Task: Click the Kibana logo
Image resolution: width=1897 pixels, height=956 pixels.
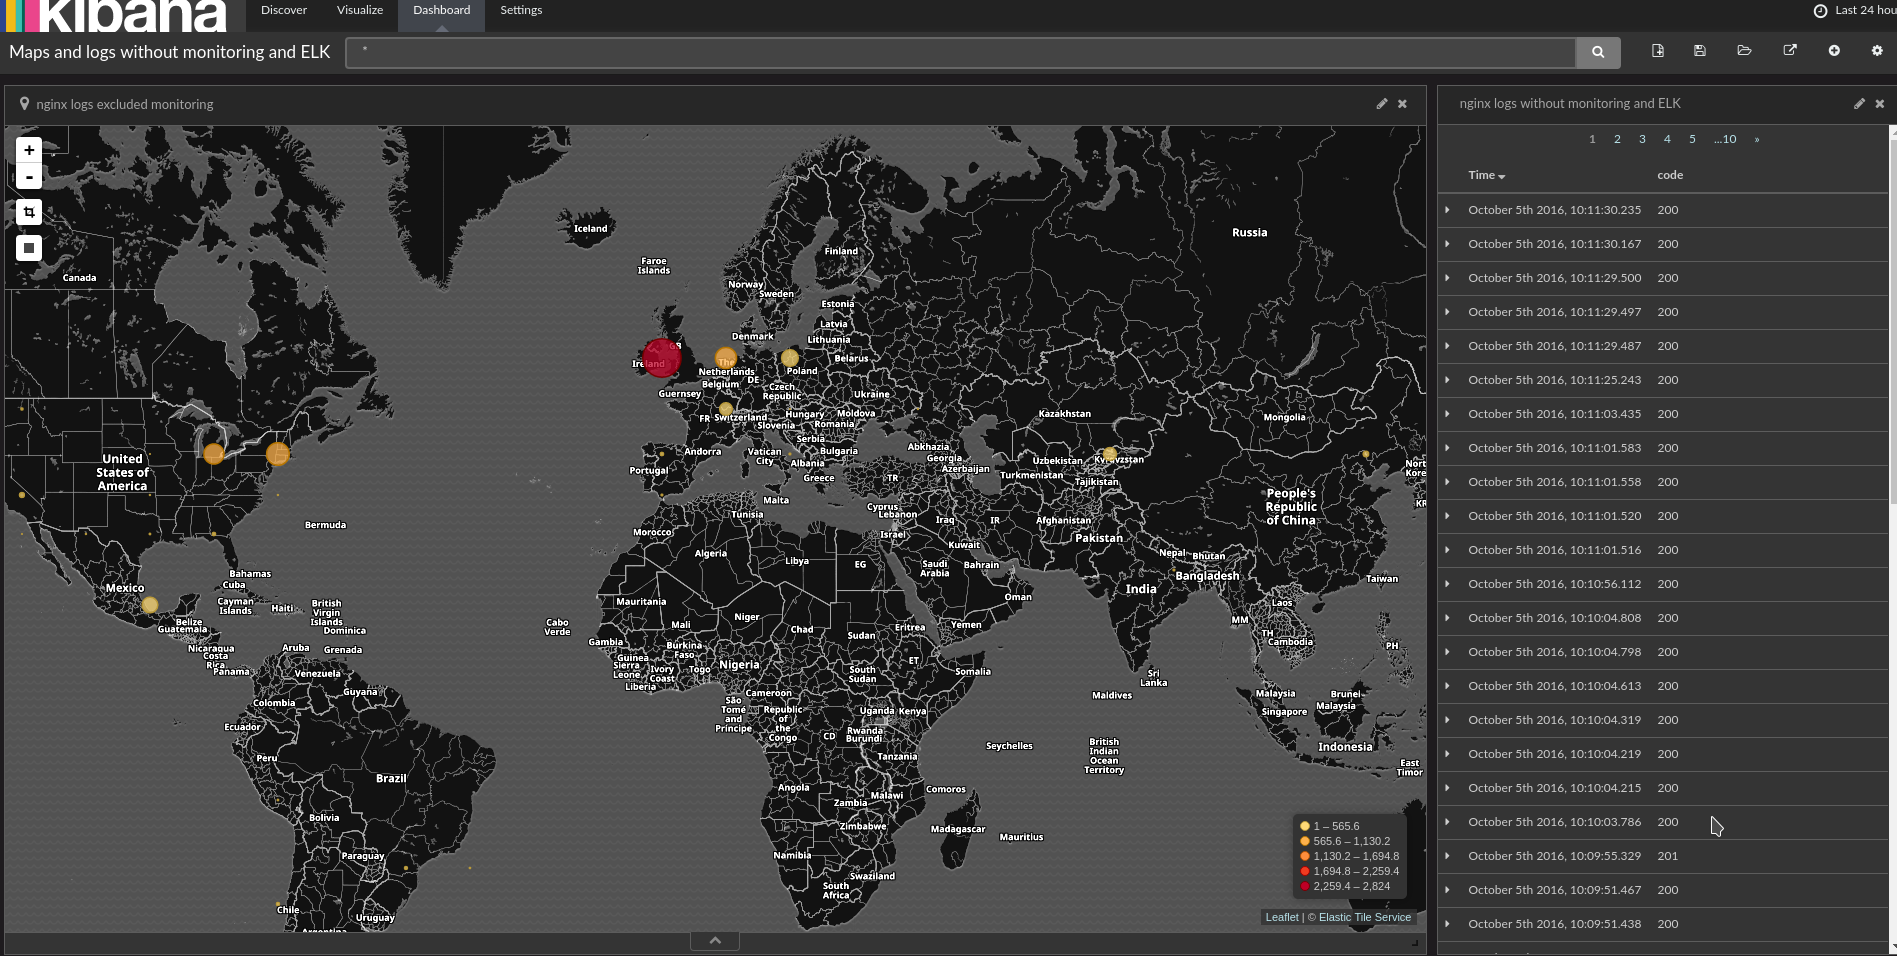Action: 116,15
